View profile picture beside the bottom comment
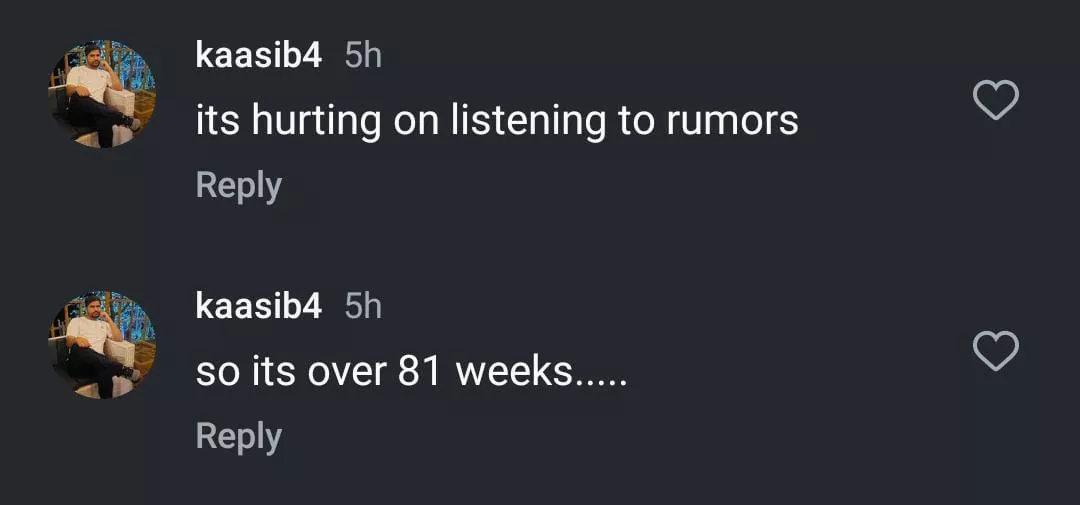1080x505 pixels. (x=102, y=345)
